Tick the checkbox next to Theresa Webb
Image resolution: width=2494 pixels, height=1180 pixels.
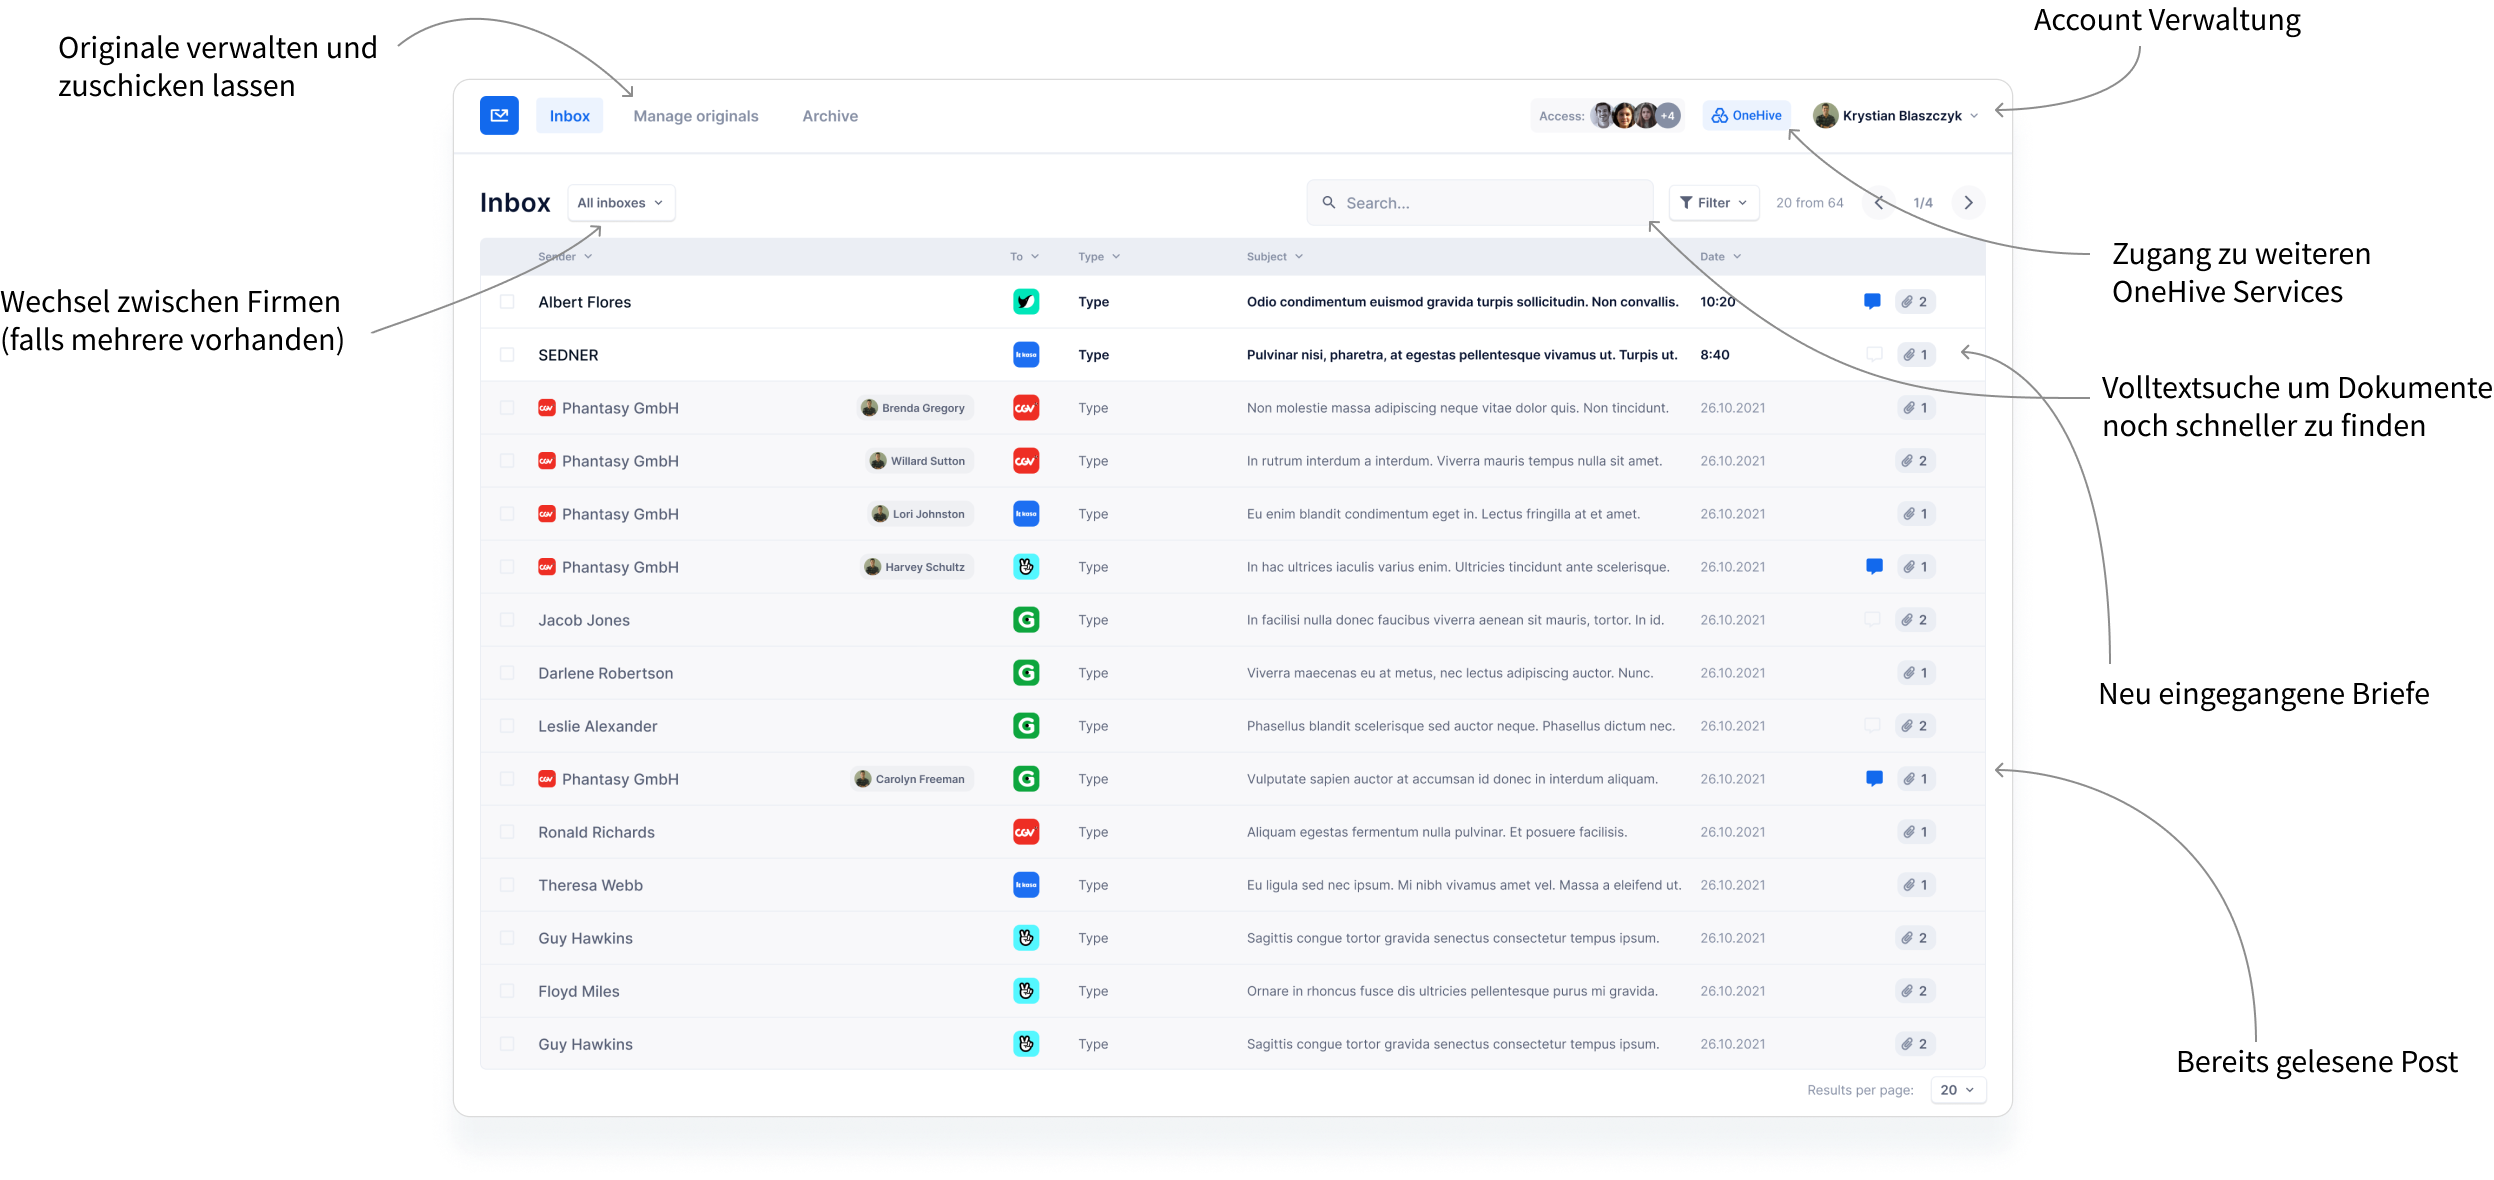507,885
